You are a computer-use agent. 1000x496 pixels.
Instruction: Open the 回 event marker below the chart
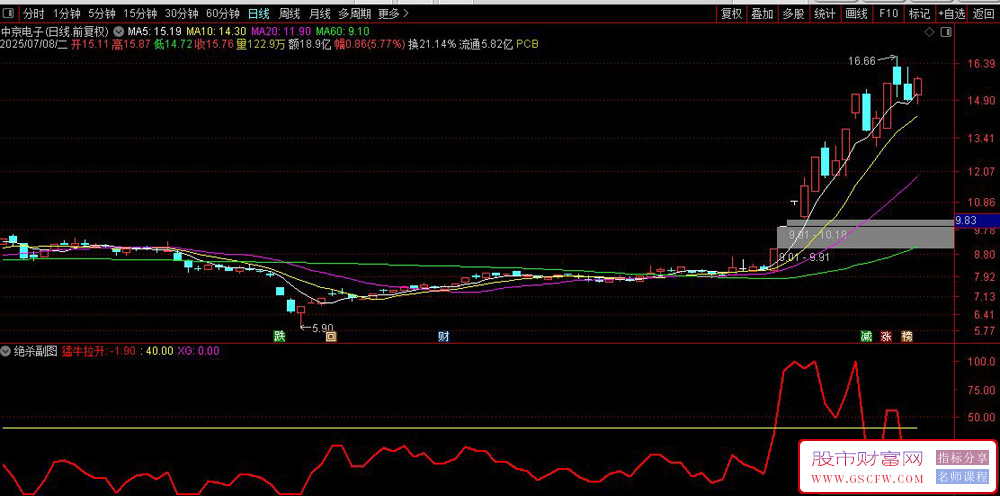coord(330,337)
